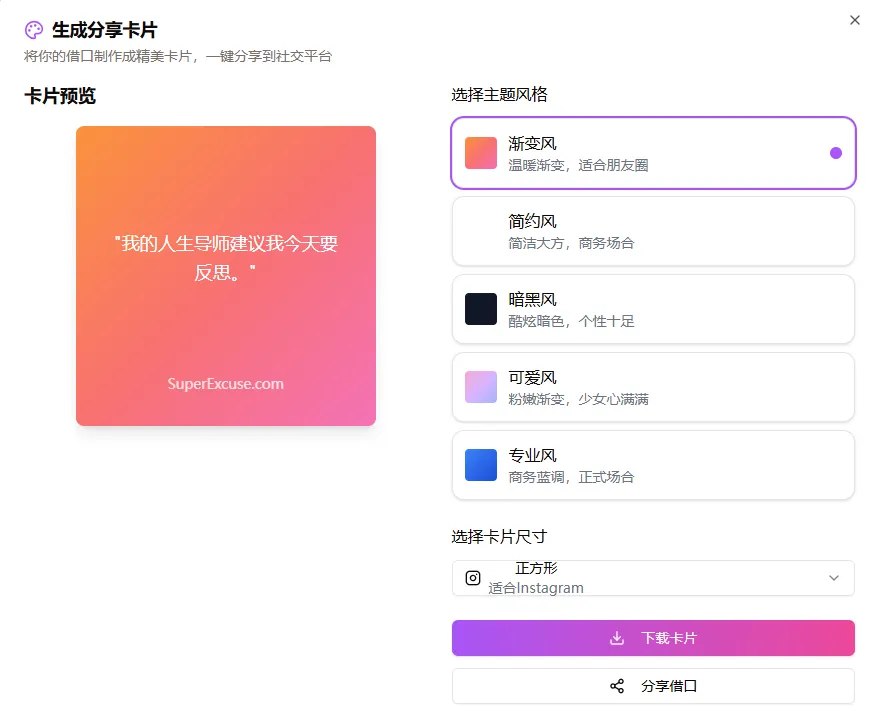Click the purple selection dot on 渐变风
876x716 pixels.
pyautogui.click(x=835, y=153)
